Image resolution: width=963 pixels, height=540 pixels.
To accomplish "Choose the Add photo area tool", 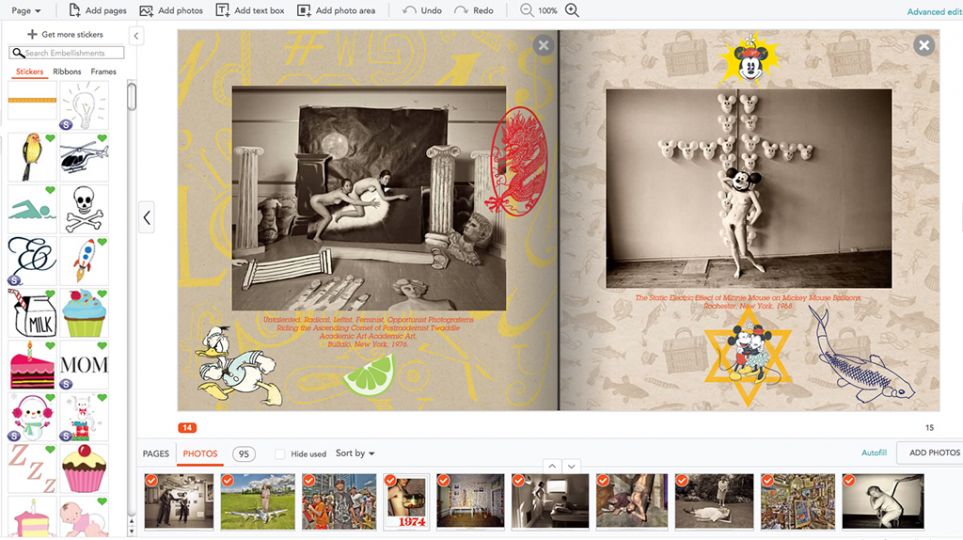I will pos(303,10).
